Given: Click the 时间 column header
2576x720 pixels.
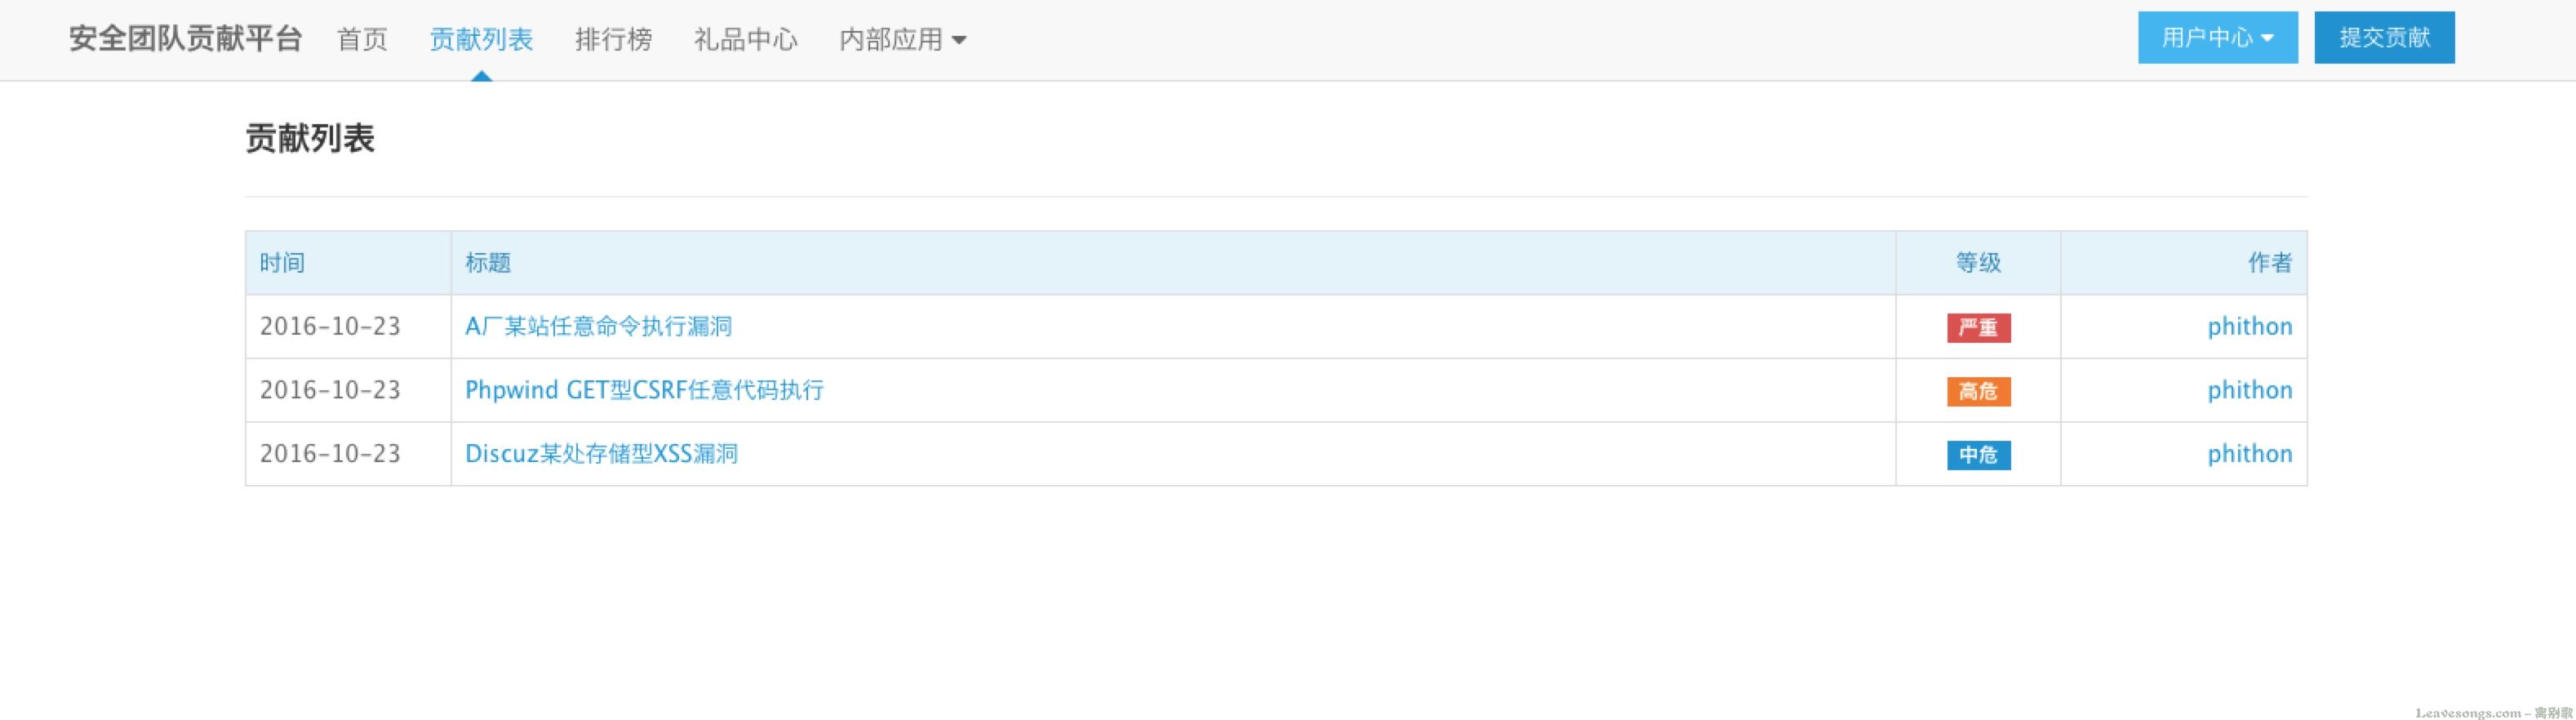Looking at the screenshot, I should (282, 263).
